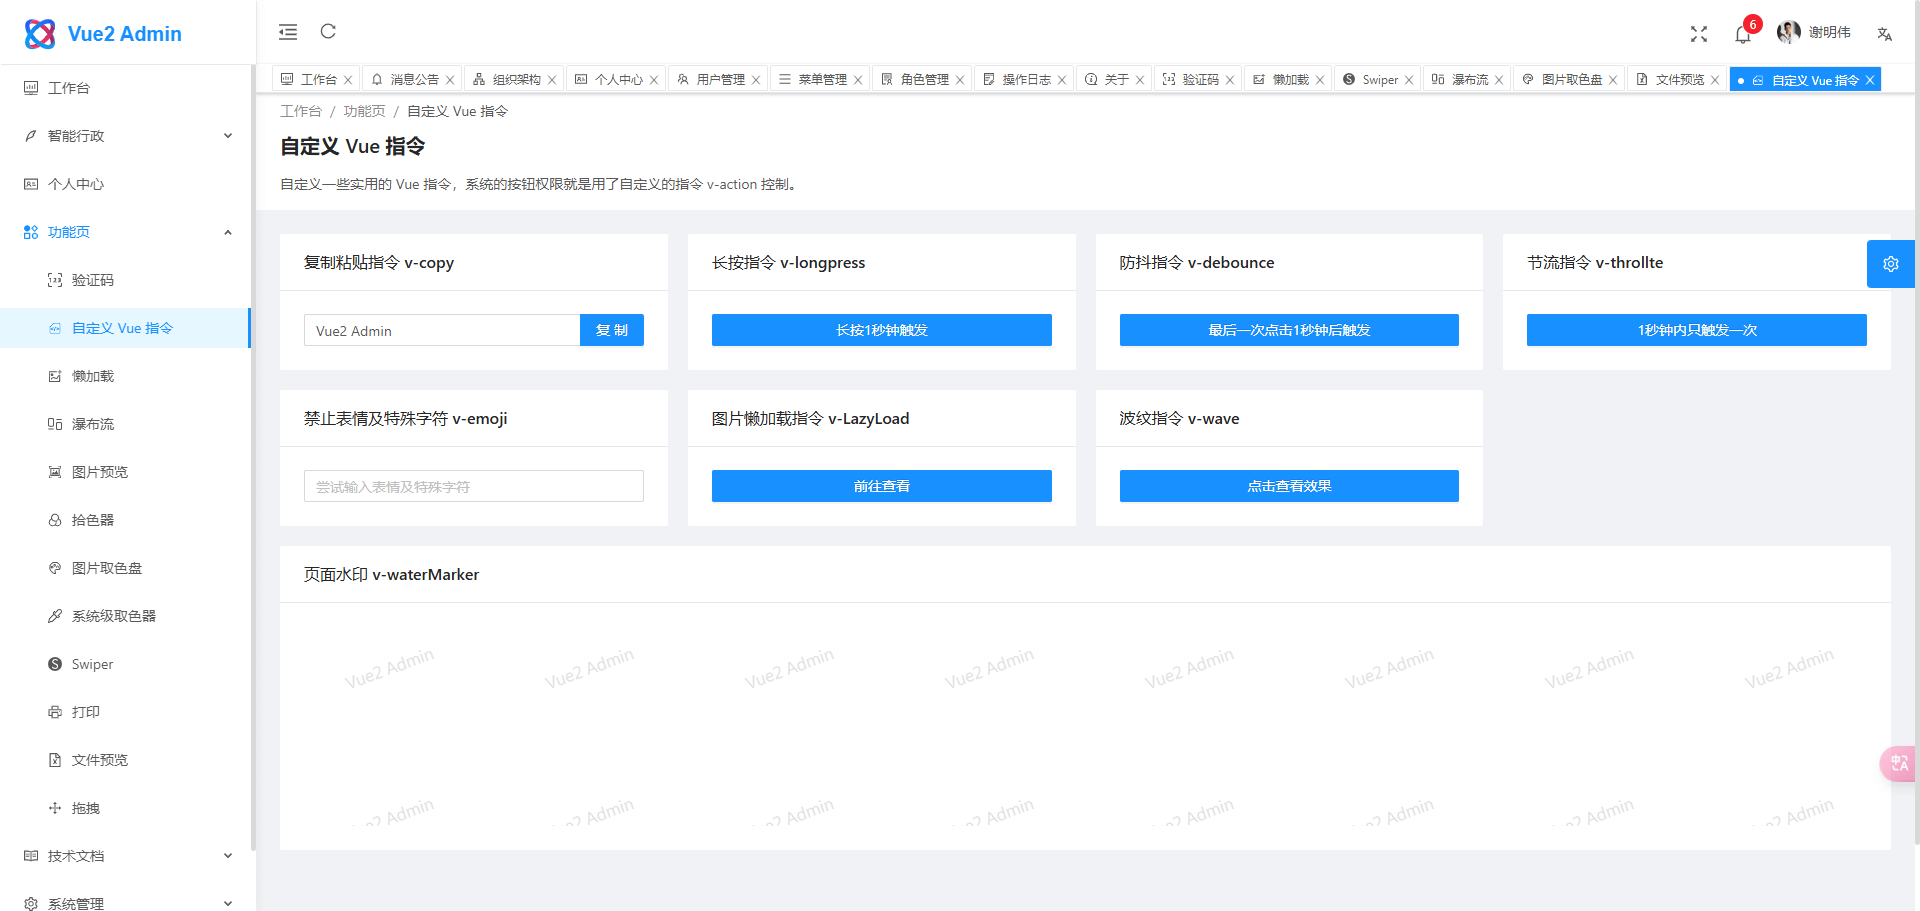The height and width of the screenshot is (911, 1920).
Task: Click 点击查看效果 button
Action: [x=1289, y=486]
